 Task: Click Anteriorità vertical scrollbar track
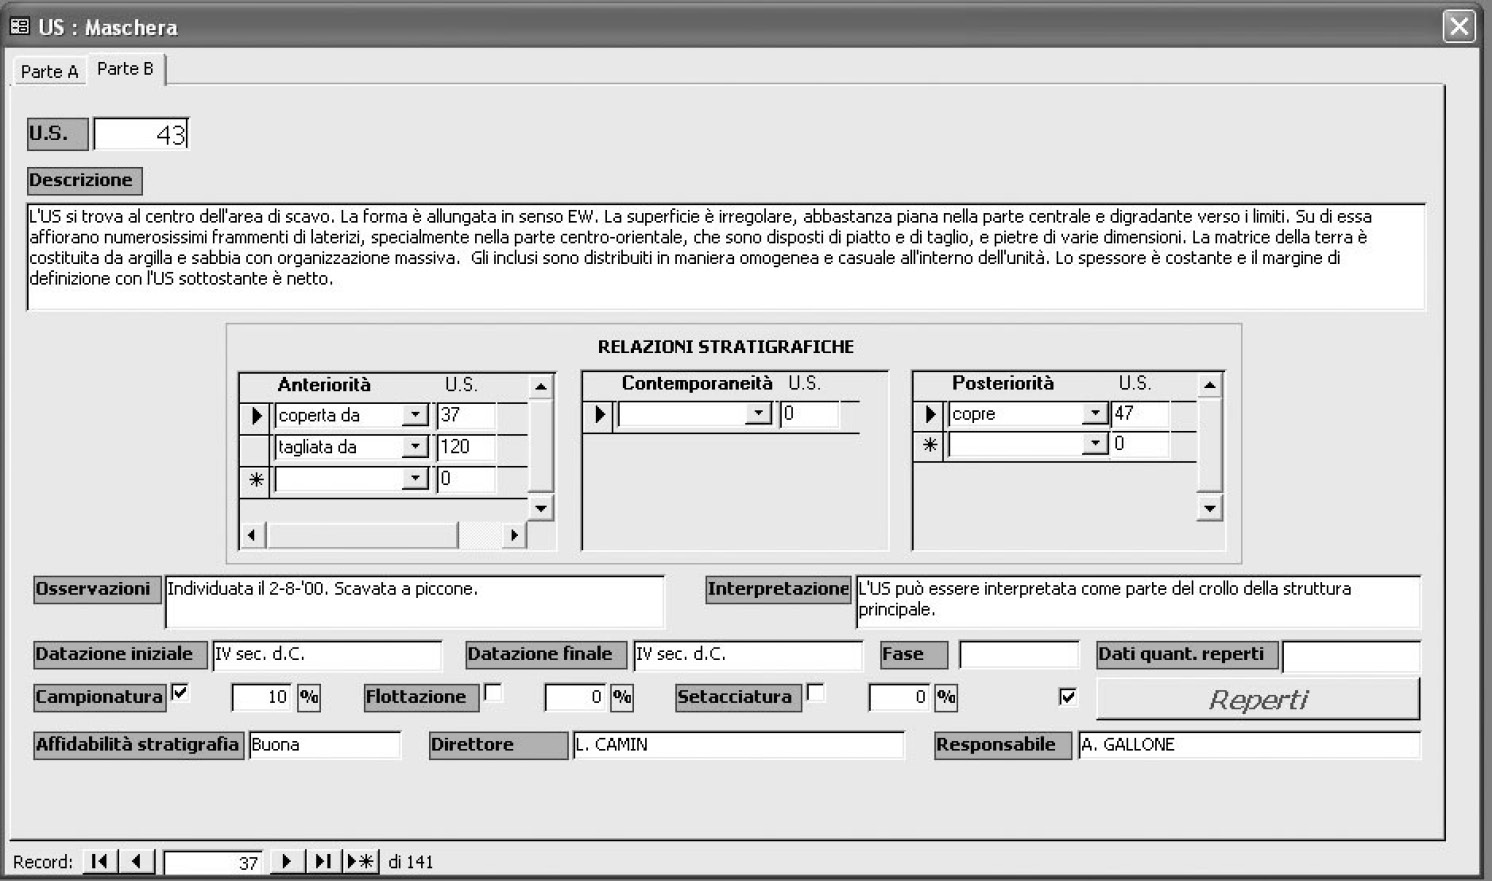tap(540, 445)
